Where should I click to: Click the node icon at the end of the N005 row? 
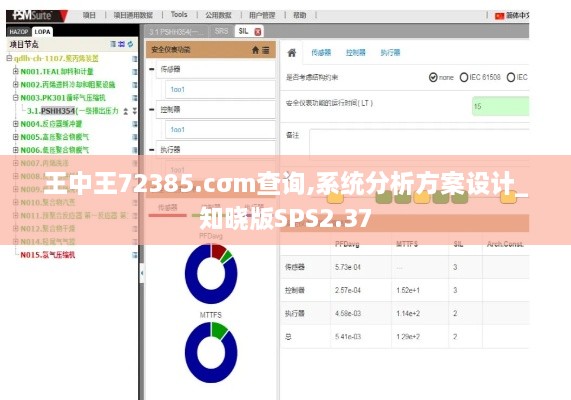click(134, 137)
